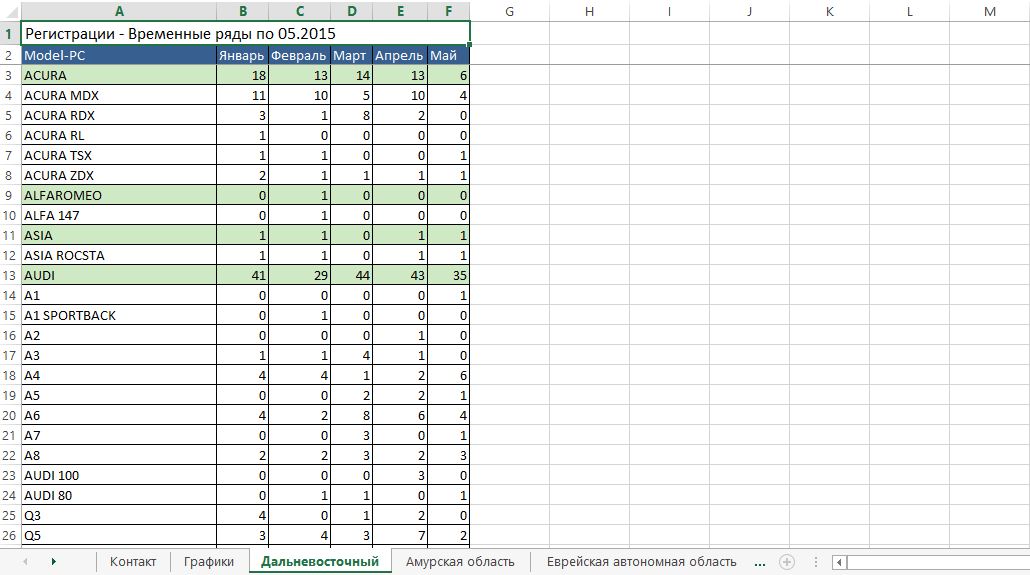
Task: Select the 'ALFA 147' cell
Action: (x=119, y=216)
